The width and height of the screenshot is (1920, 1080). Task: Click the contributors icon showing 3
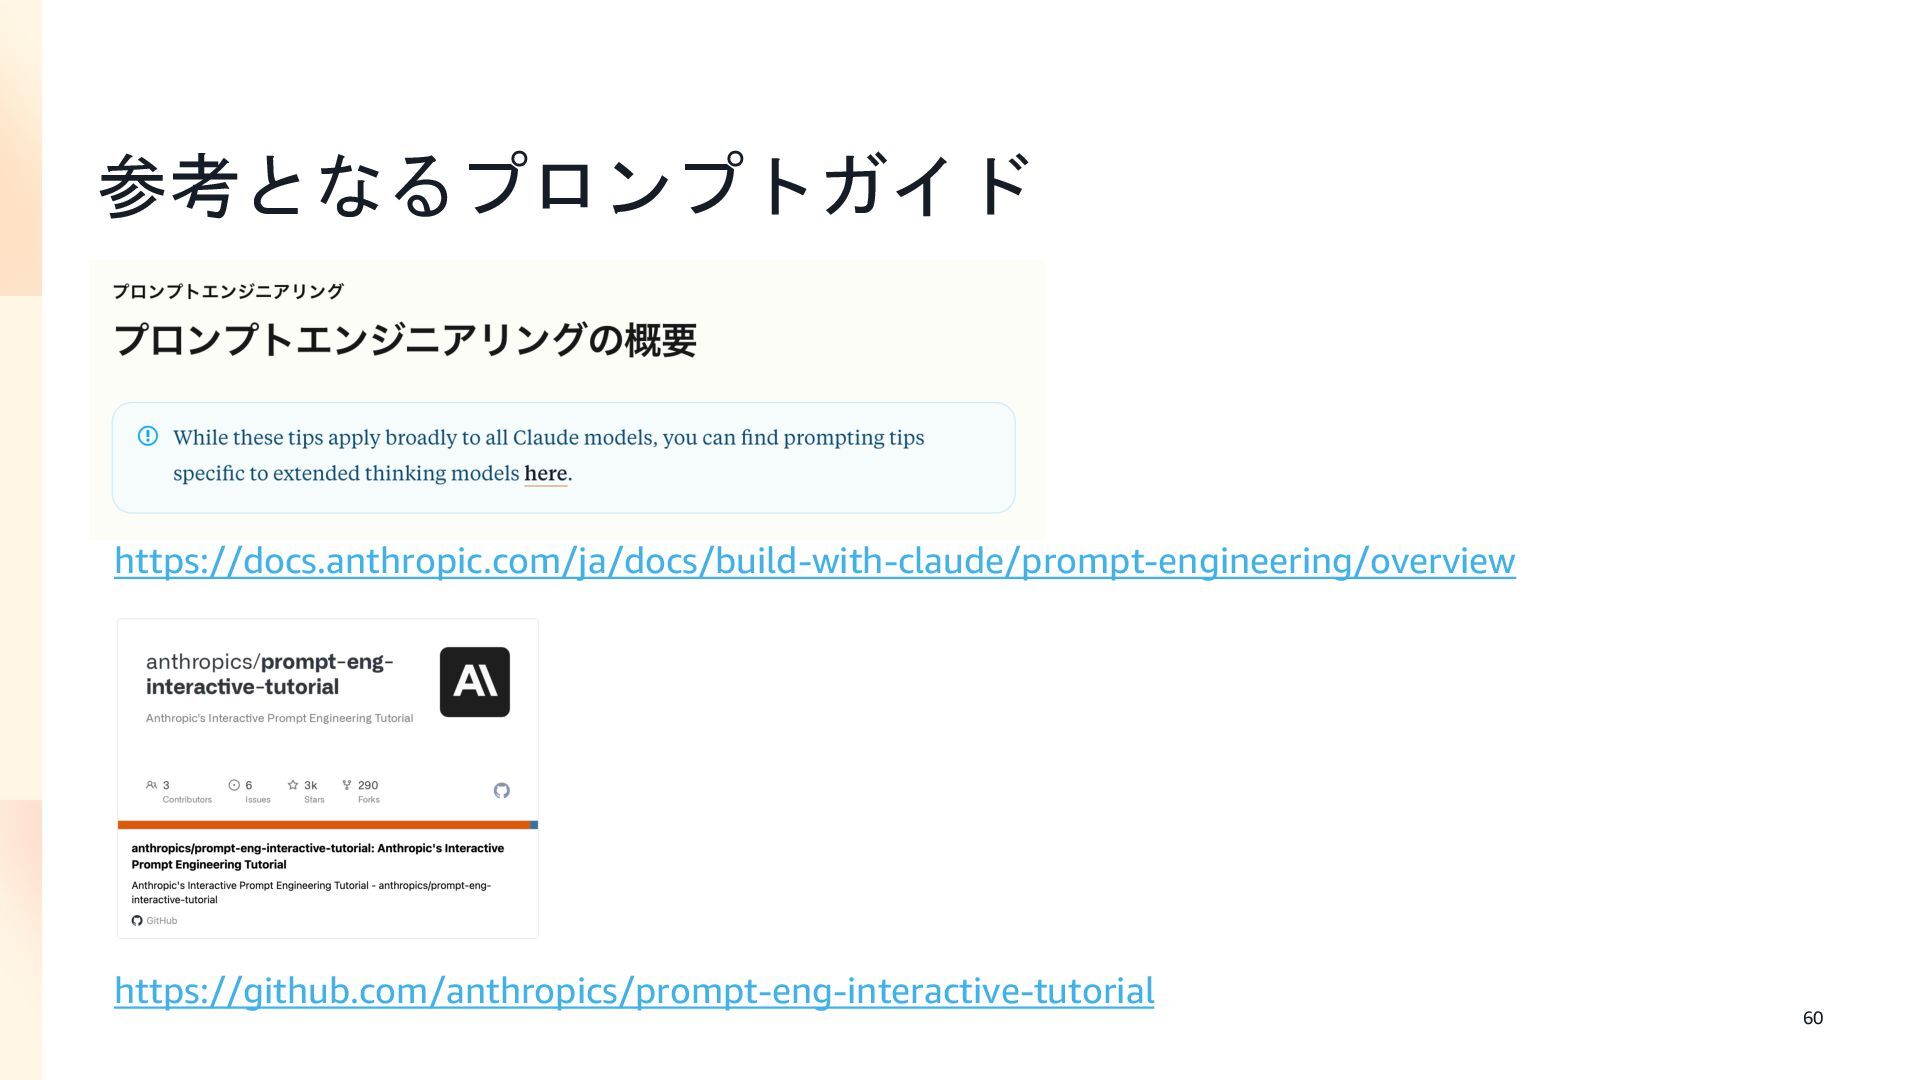click(x=151, y=785)
